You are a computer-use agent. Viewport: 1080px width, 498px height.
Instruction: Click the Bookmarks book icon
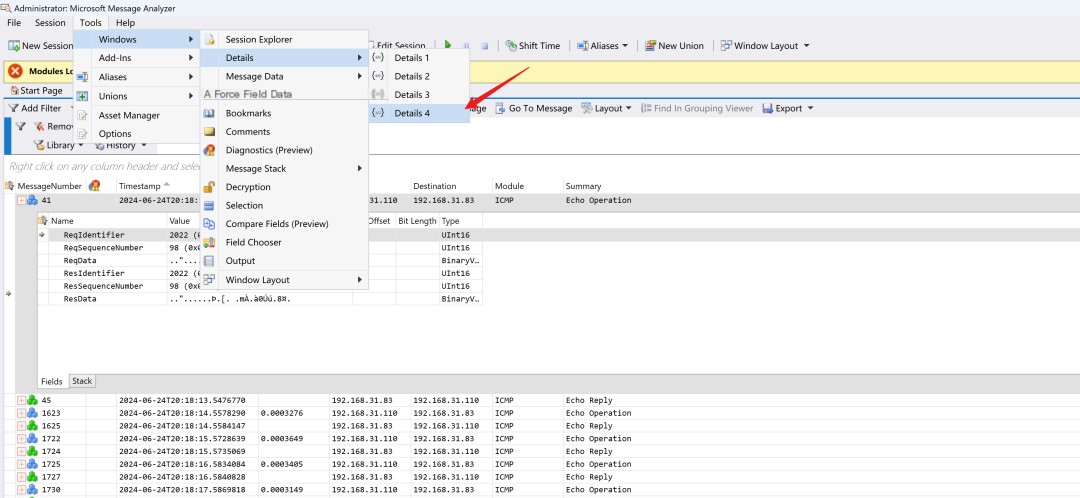tap(210, 114)
